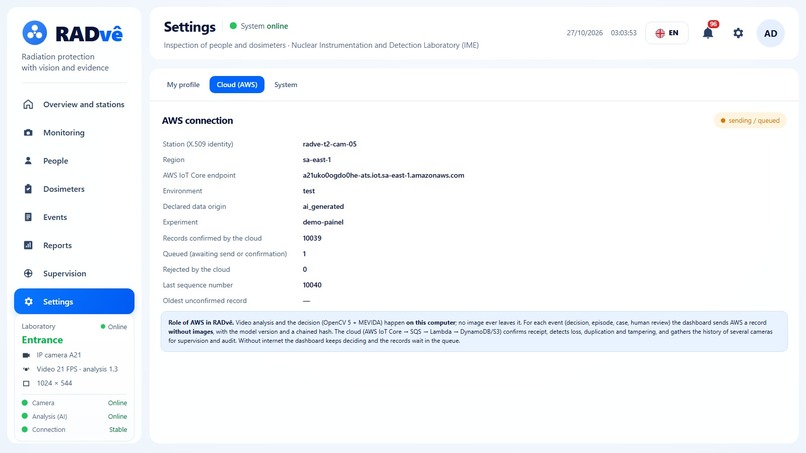This screenshot has width=806, height=453.
Task: Open the EN language selector
Action: (x=667, y=33)
